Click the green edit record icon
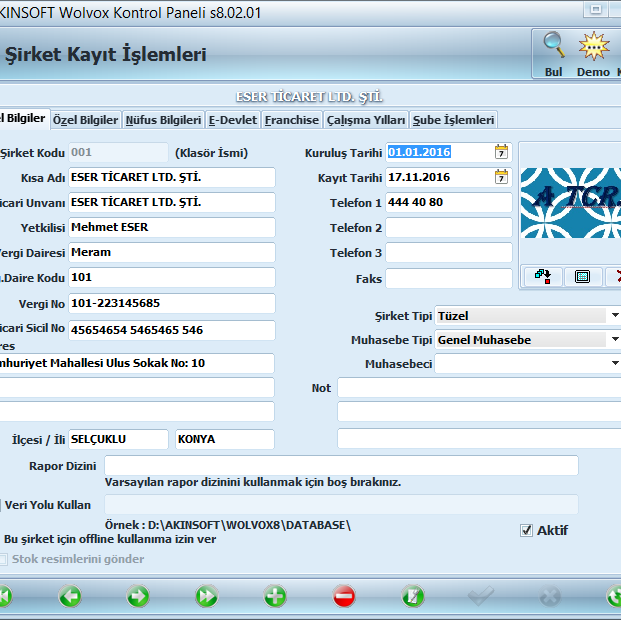This screenshot has height=620, width=621. pyautogui.click(x=412, y=597)
